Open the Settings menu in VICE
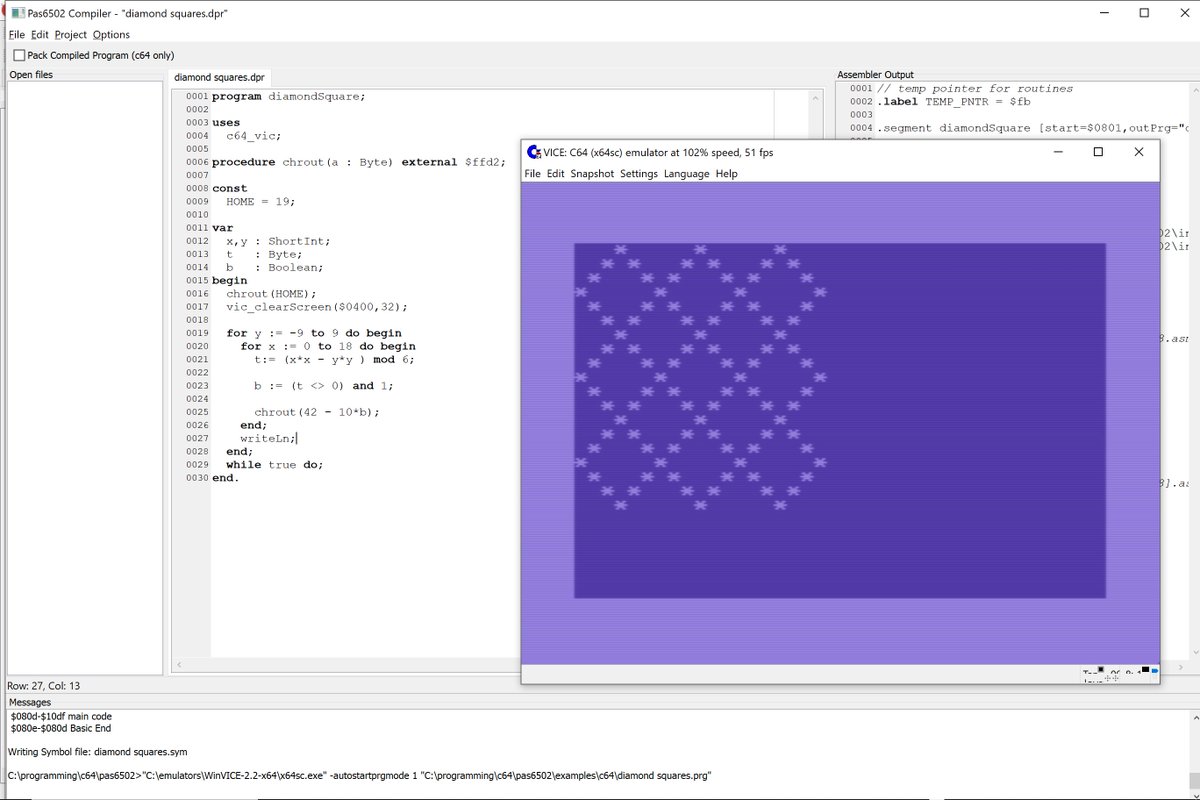1200x800 pixels. point(638,173)
